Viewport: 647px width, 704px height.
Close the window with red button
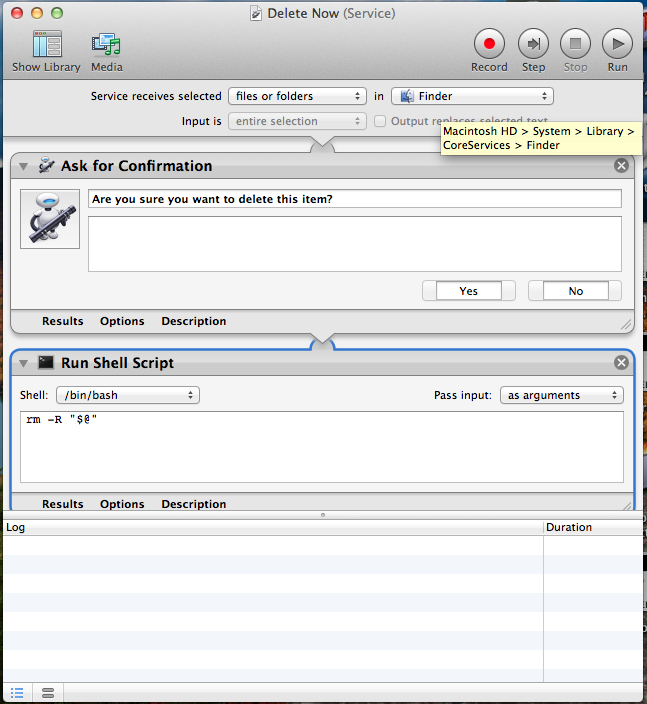coord(17,13)
